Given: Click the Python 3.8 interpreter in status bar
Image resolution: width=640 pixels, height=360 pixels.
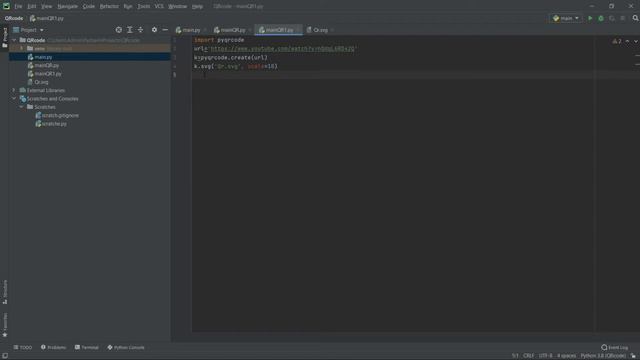Looking at the screenshot, I should pos(602,356).
